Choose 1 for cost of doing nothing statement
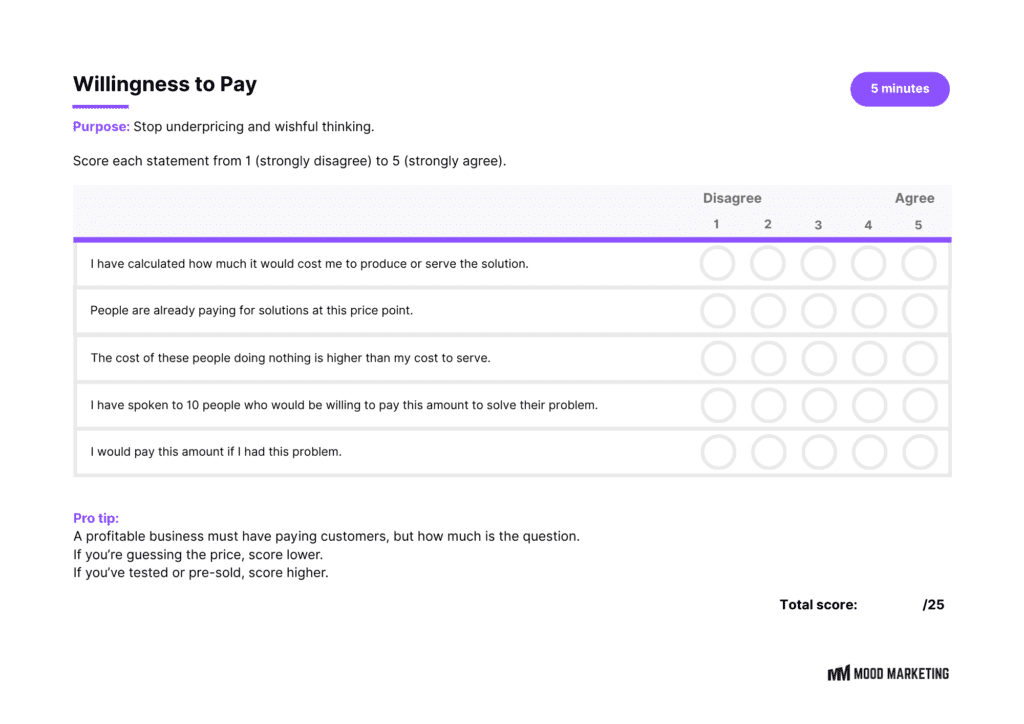The width and height of the screenshot is (1024, 724). tap(718, 358)
